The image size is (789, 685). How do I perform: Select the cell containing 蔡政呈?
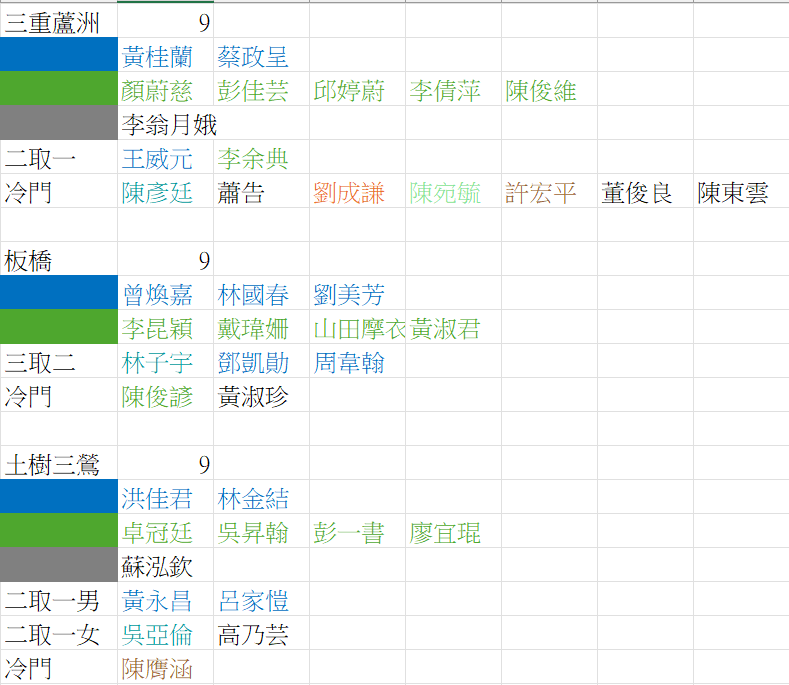(262, 54)
